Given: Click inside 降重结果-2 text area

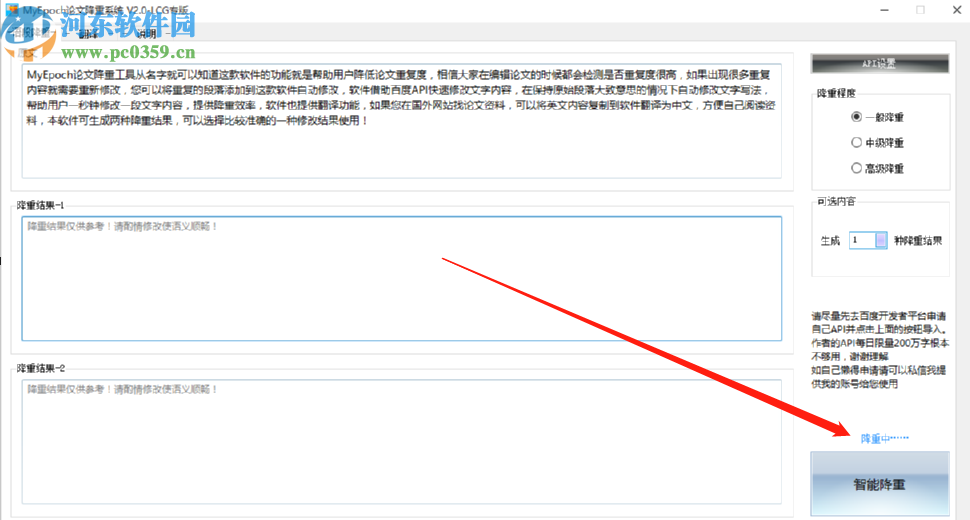Looking at the screenshot, I should 401,441.
